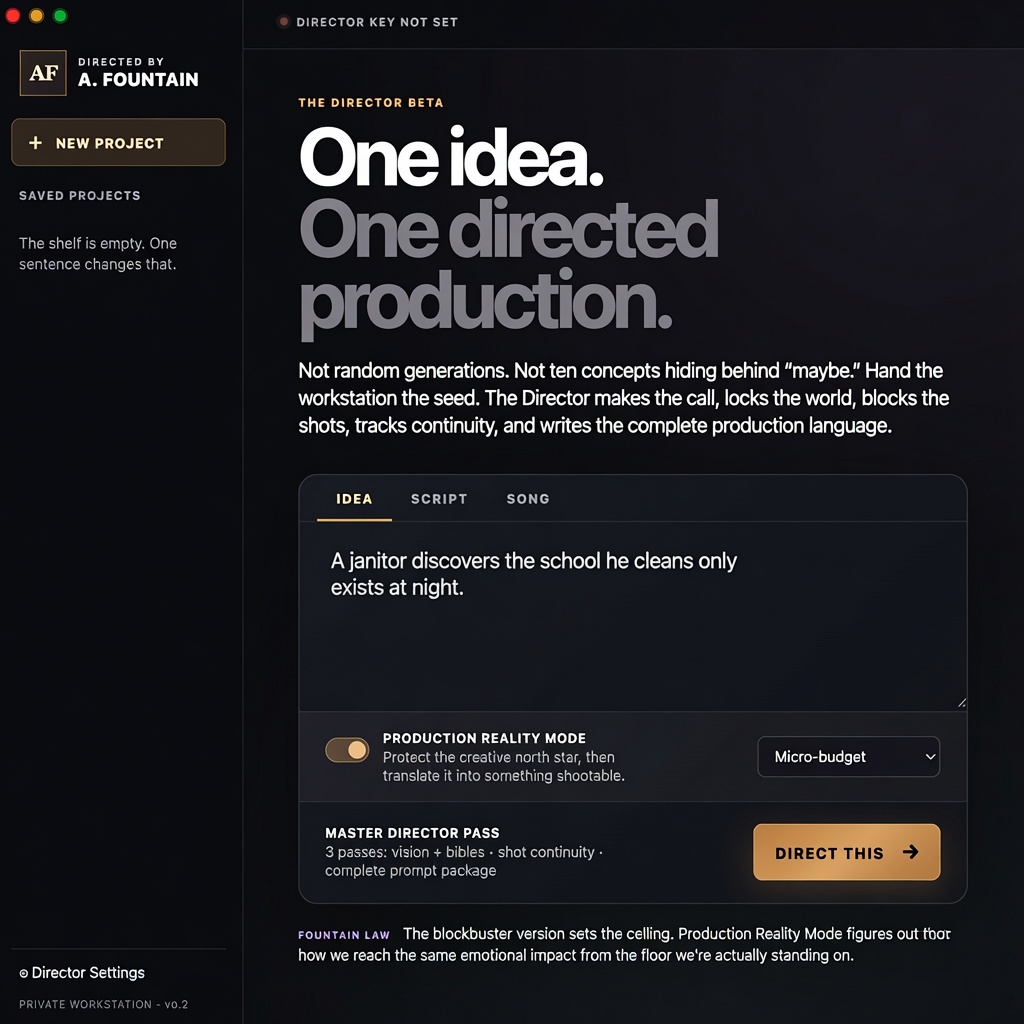Click into the idea text area
Image resolution: width=1024 pixels, height=1024 pixels.
(x=632, y=616)
